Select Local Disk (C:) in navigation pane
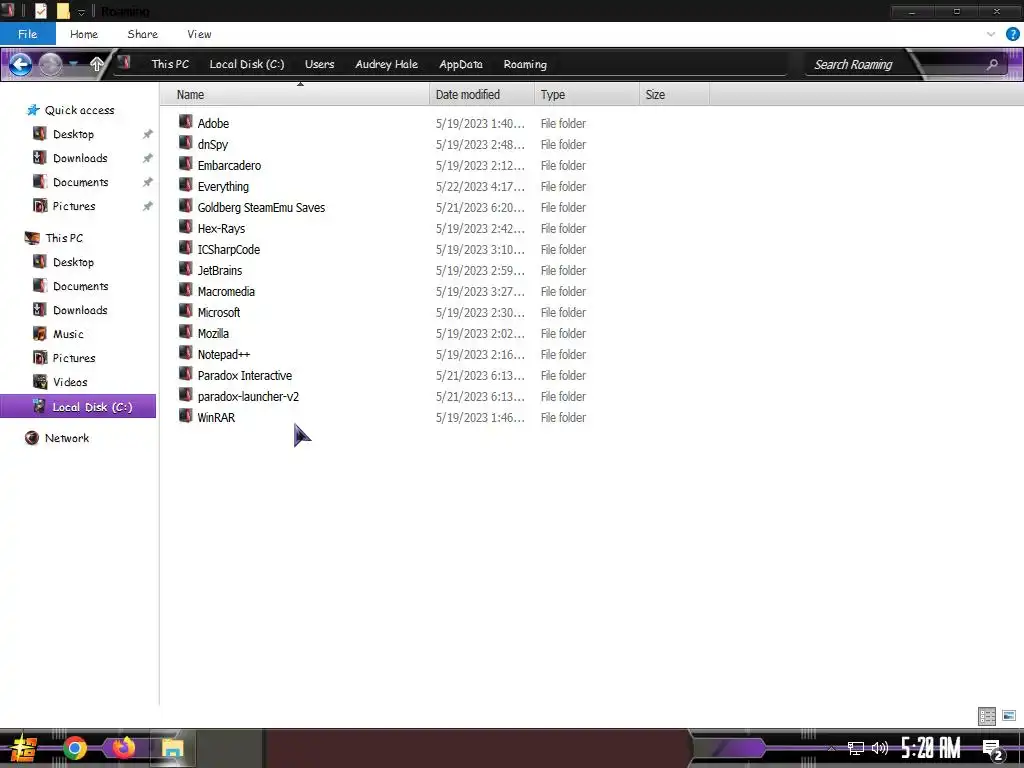The image size is (1024, 768). click(x=78, y=406)
